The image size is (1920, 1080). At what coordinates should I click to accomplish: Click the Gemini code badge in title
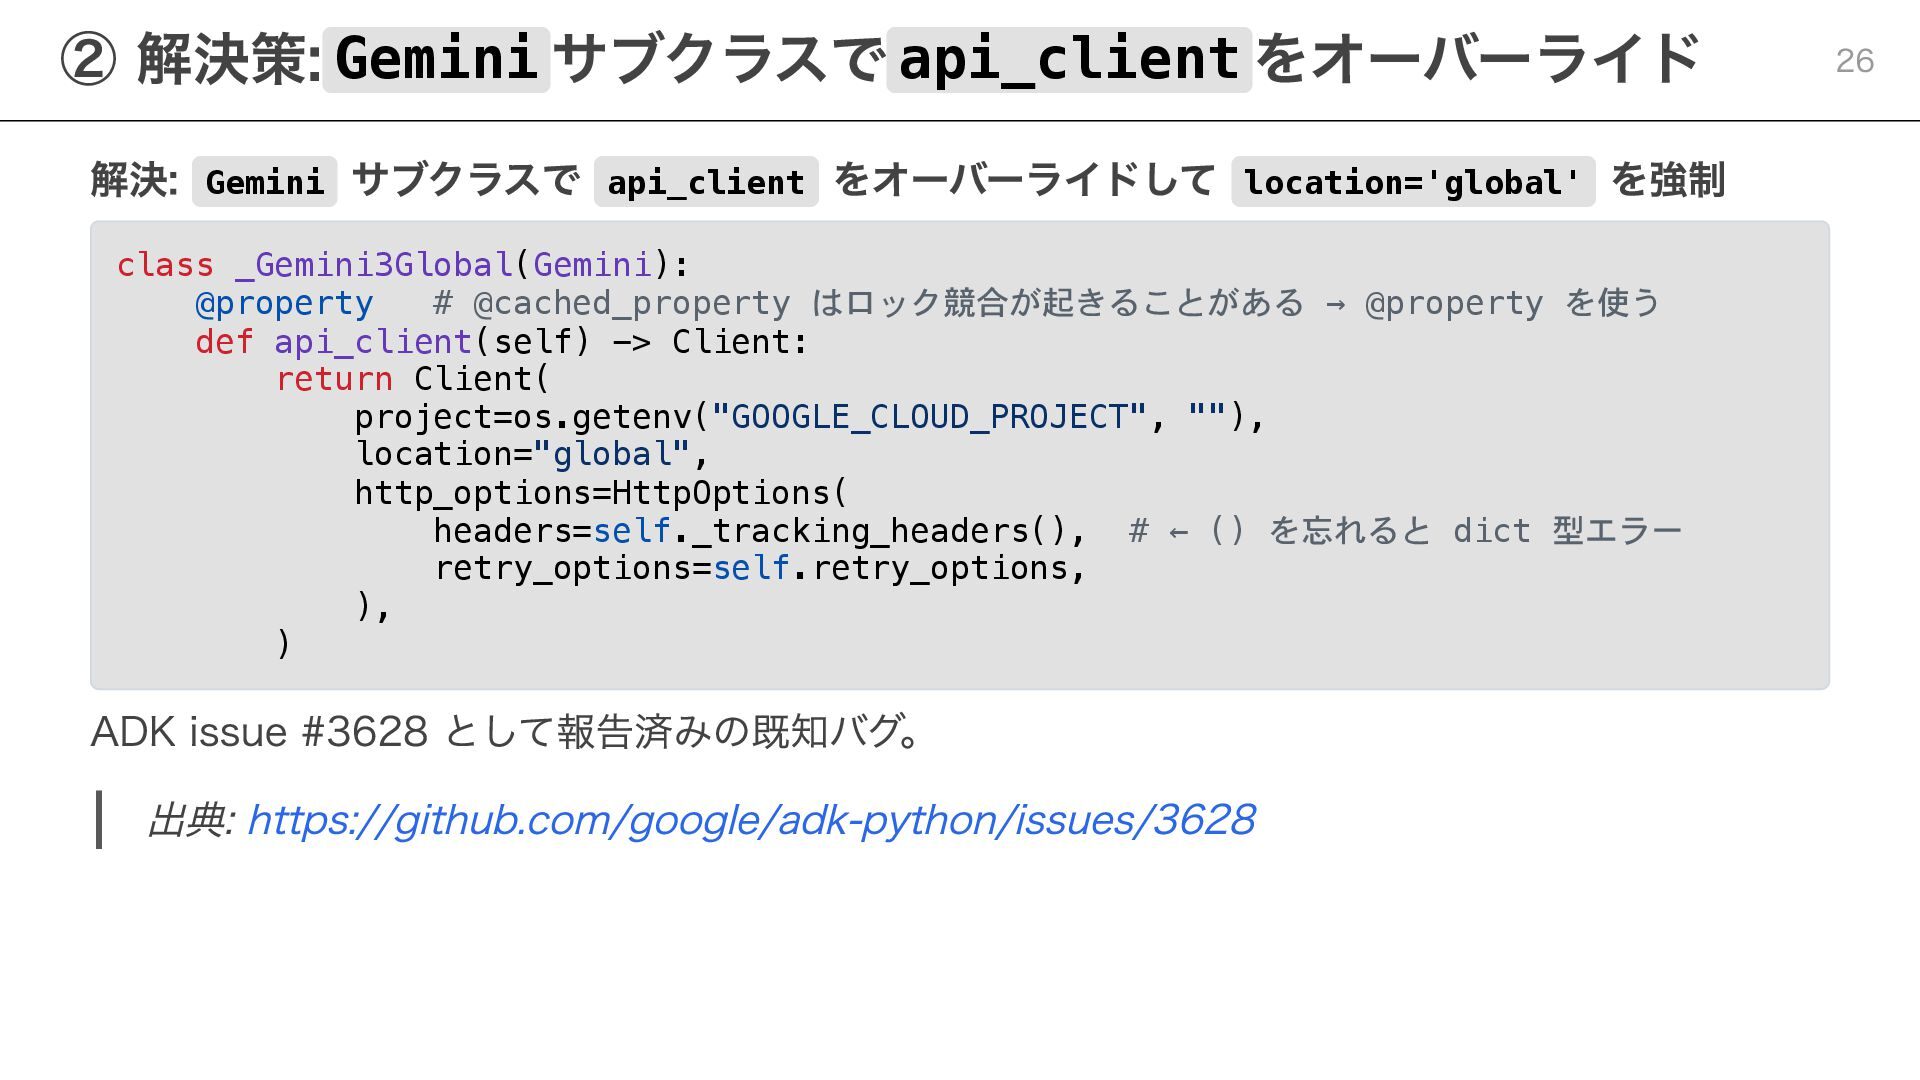click(436, 59)
